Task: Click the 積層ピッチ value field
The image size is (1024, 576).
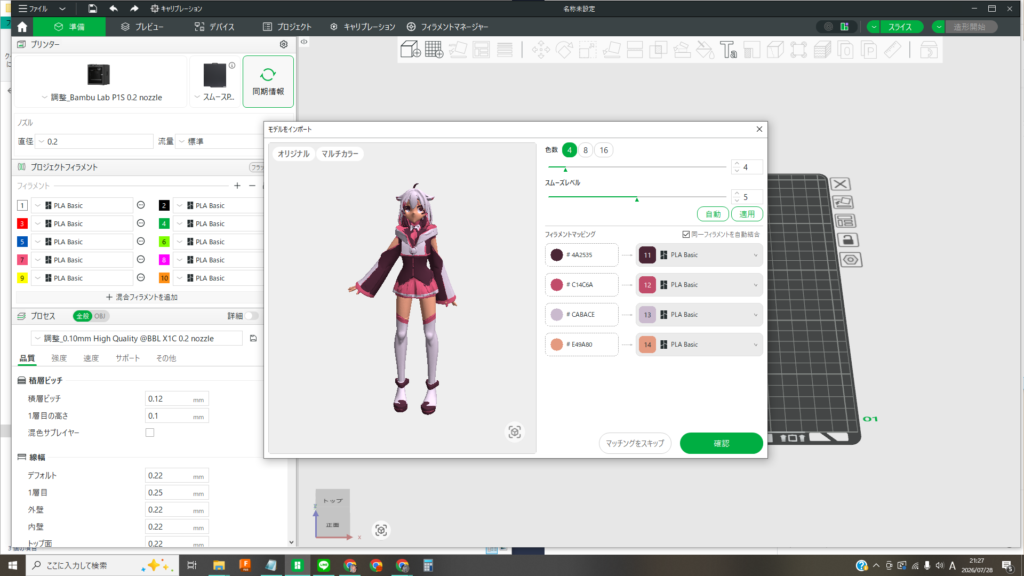Action: pyautogui.click(x=176, y=398)
